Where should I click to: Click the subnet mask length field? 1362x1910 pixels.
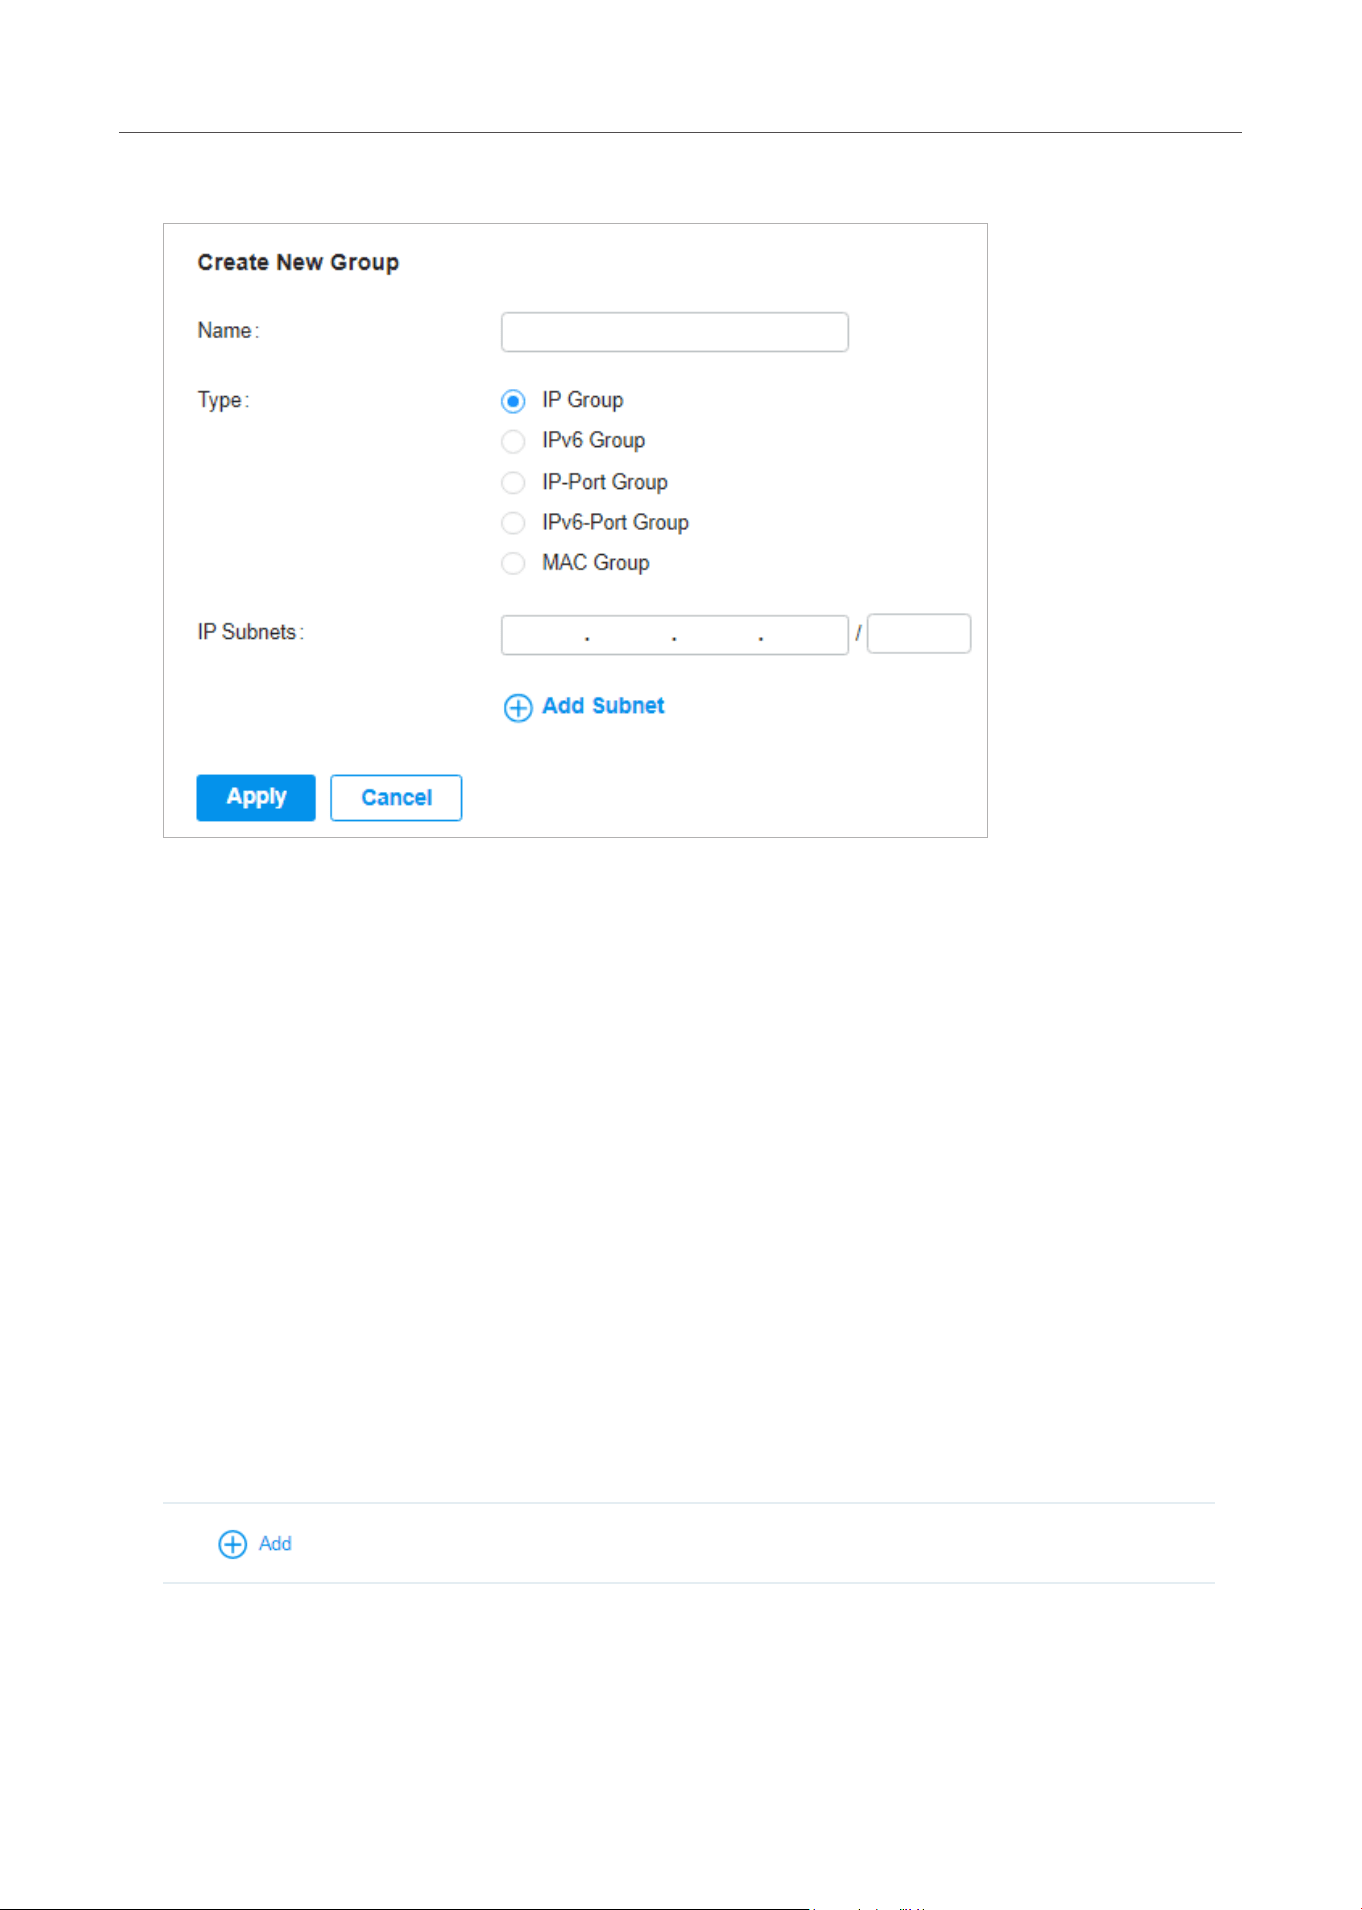click(x=919, y=634)
